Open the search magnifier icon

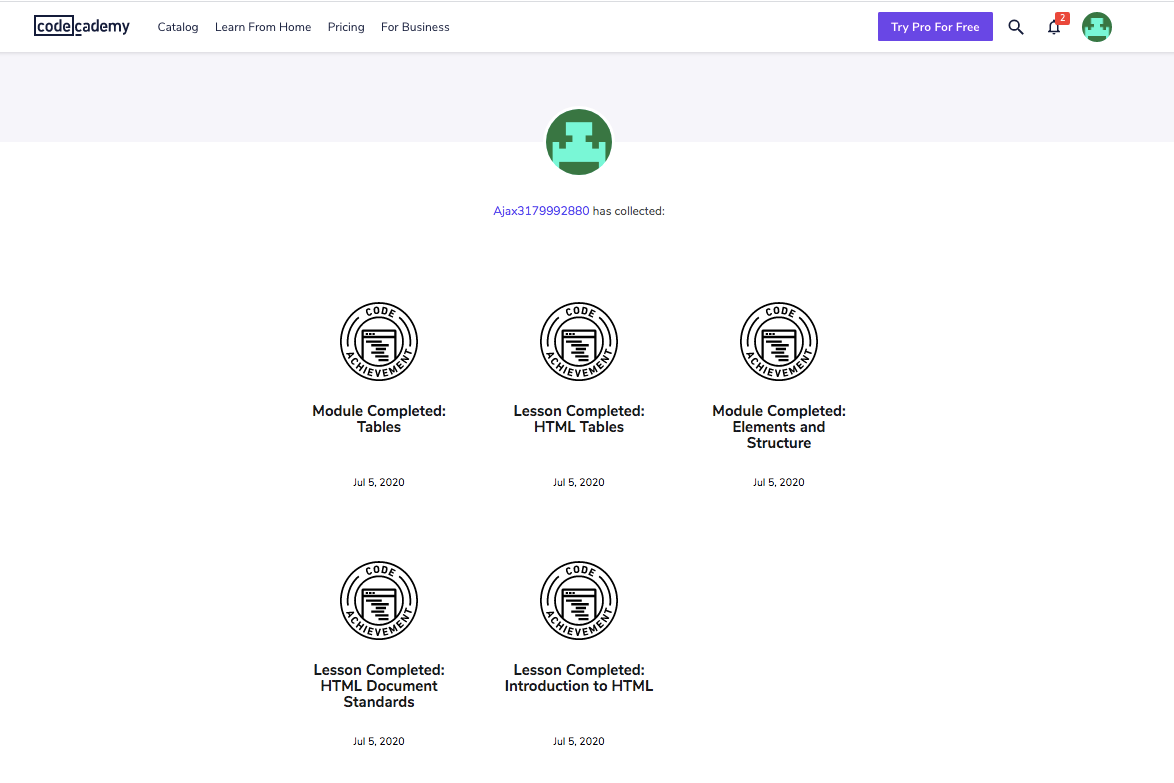pos(1016,27)
